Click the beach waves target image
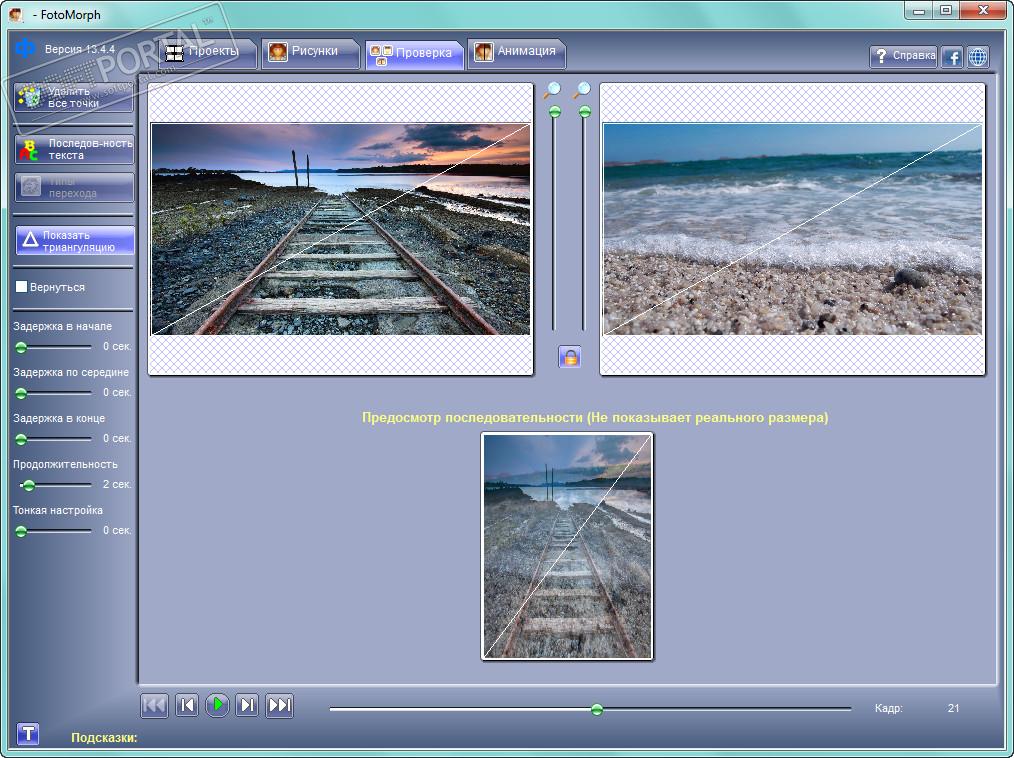Viewport: 1014px width, 758px height. [x=792, y=229]
